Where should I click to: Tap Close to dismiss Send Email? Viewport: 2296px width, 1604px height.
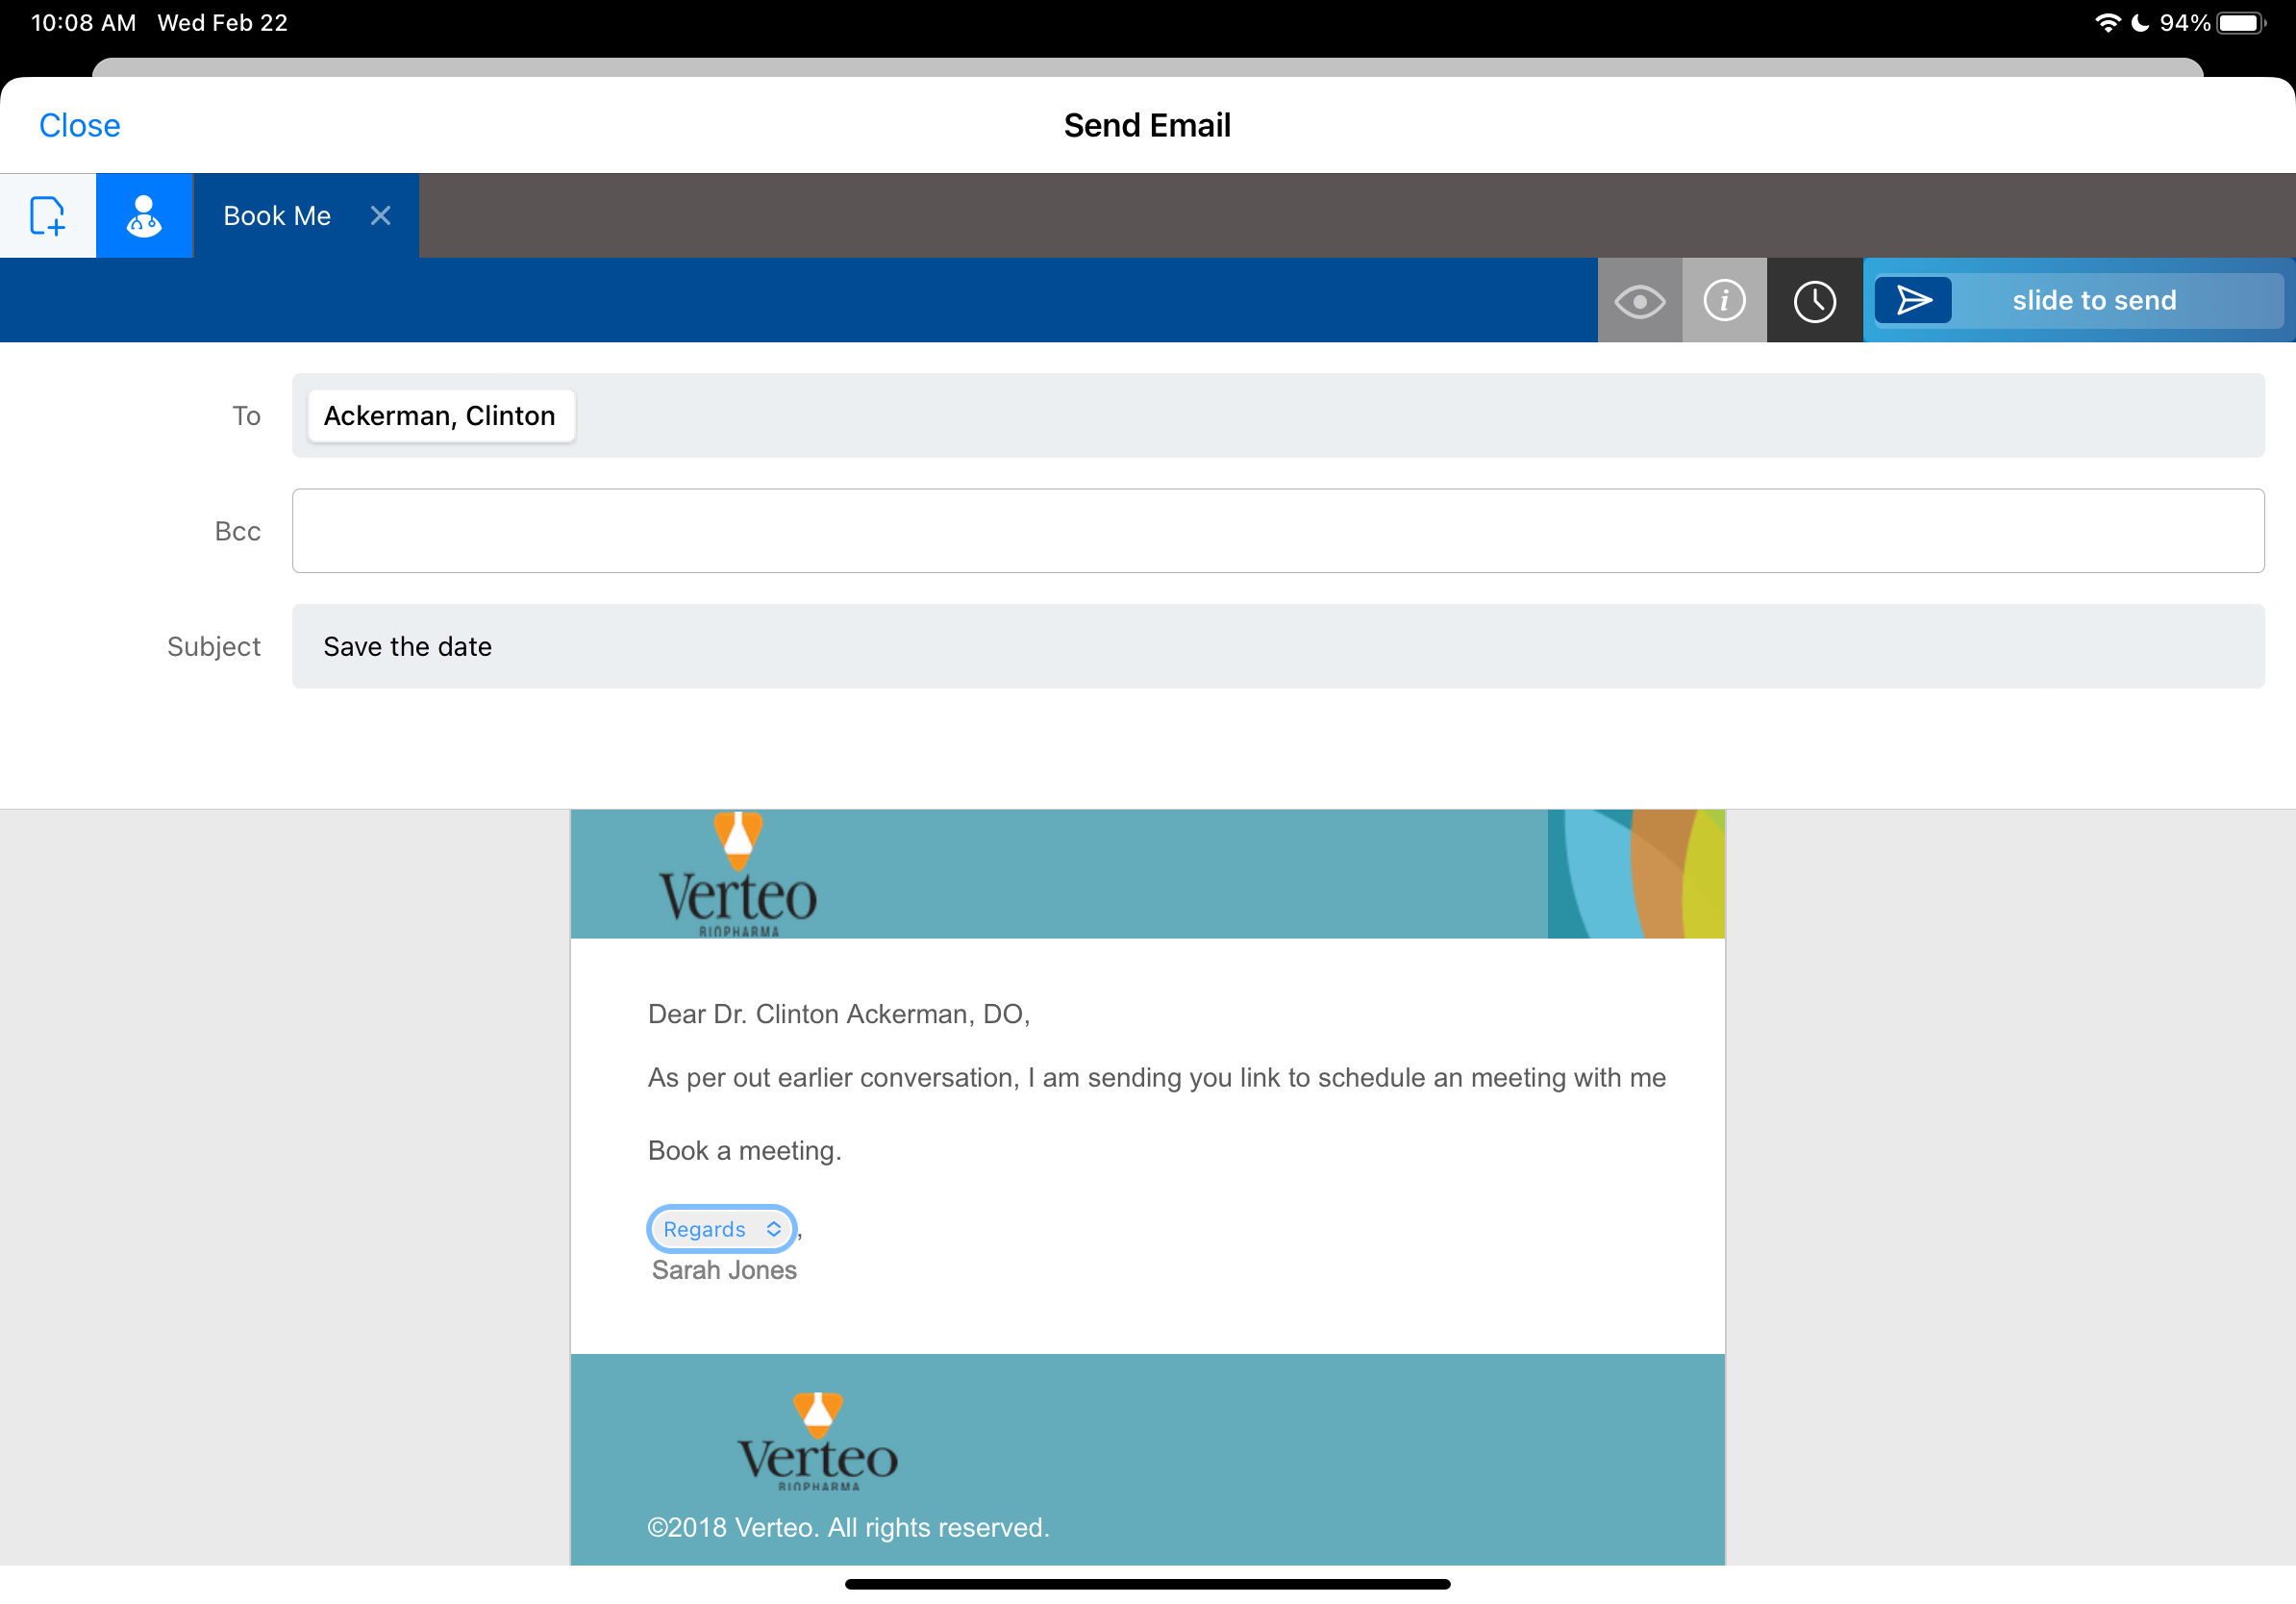tap(80, 126)
